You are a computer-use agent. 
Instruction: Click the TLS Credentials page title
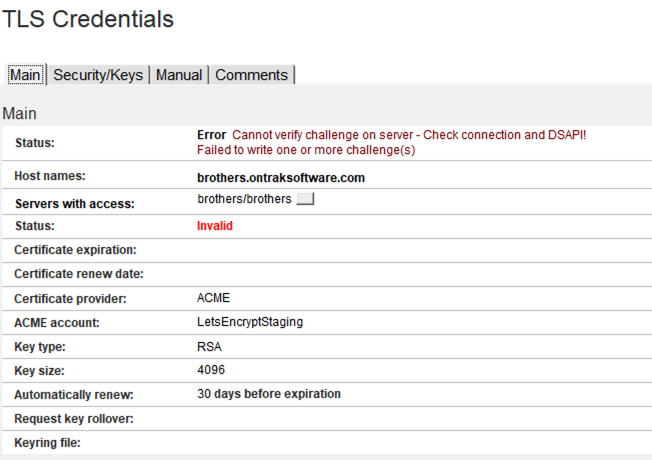88,19
